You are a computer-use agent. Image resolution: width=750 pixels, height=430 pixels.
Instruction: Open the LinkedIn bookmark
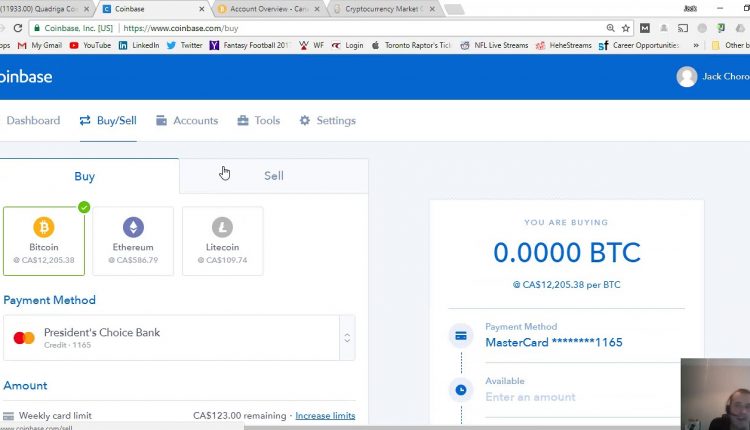pos(139,45)
